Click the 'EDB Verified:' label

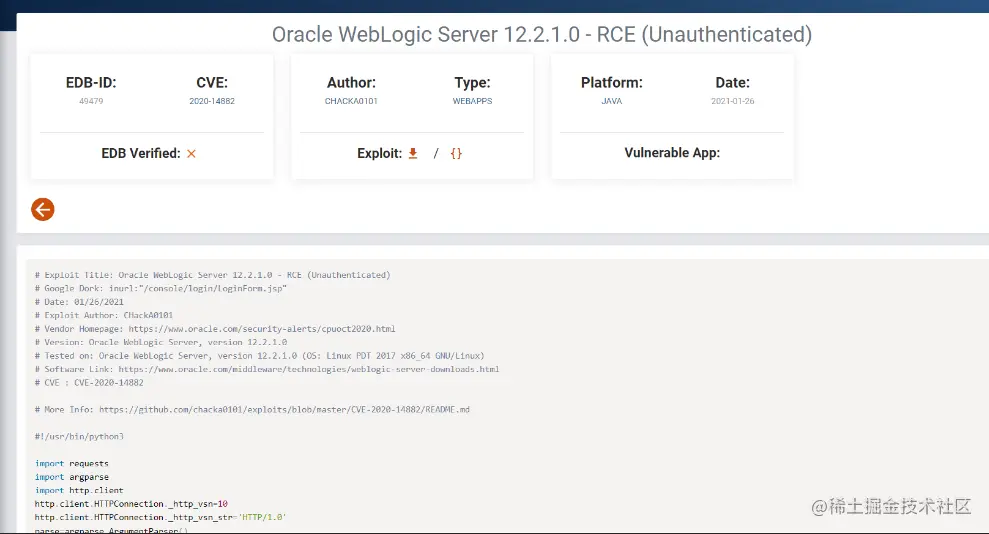[x=141, y=153]
